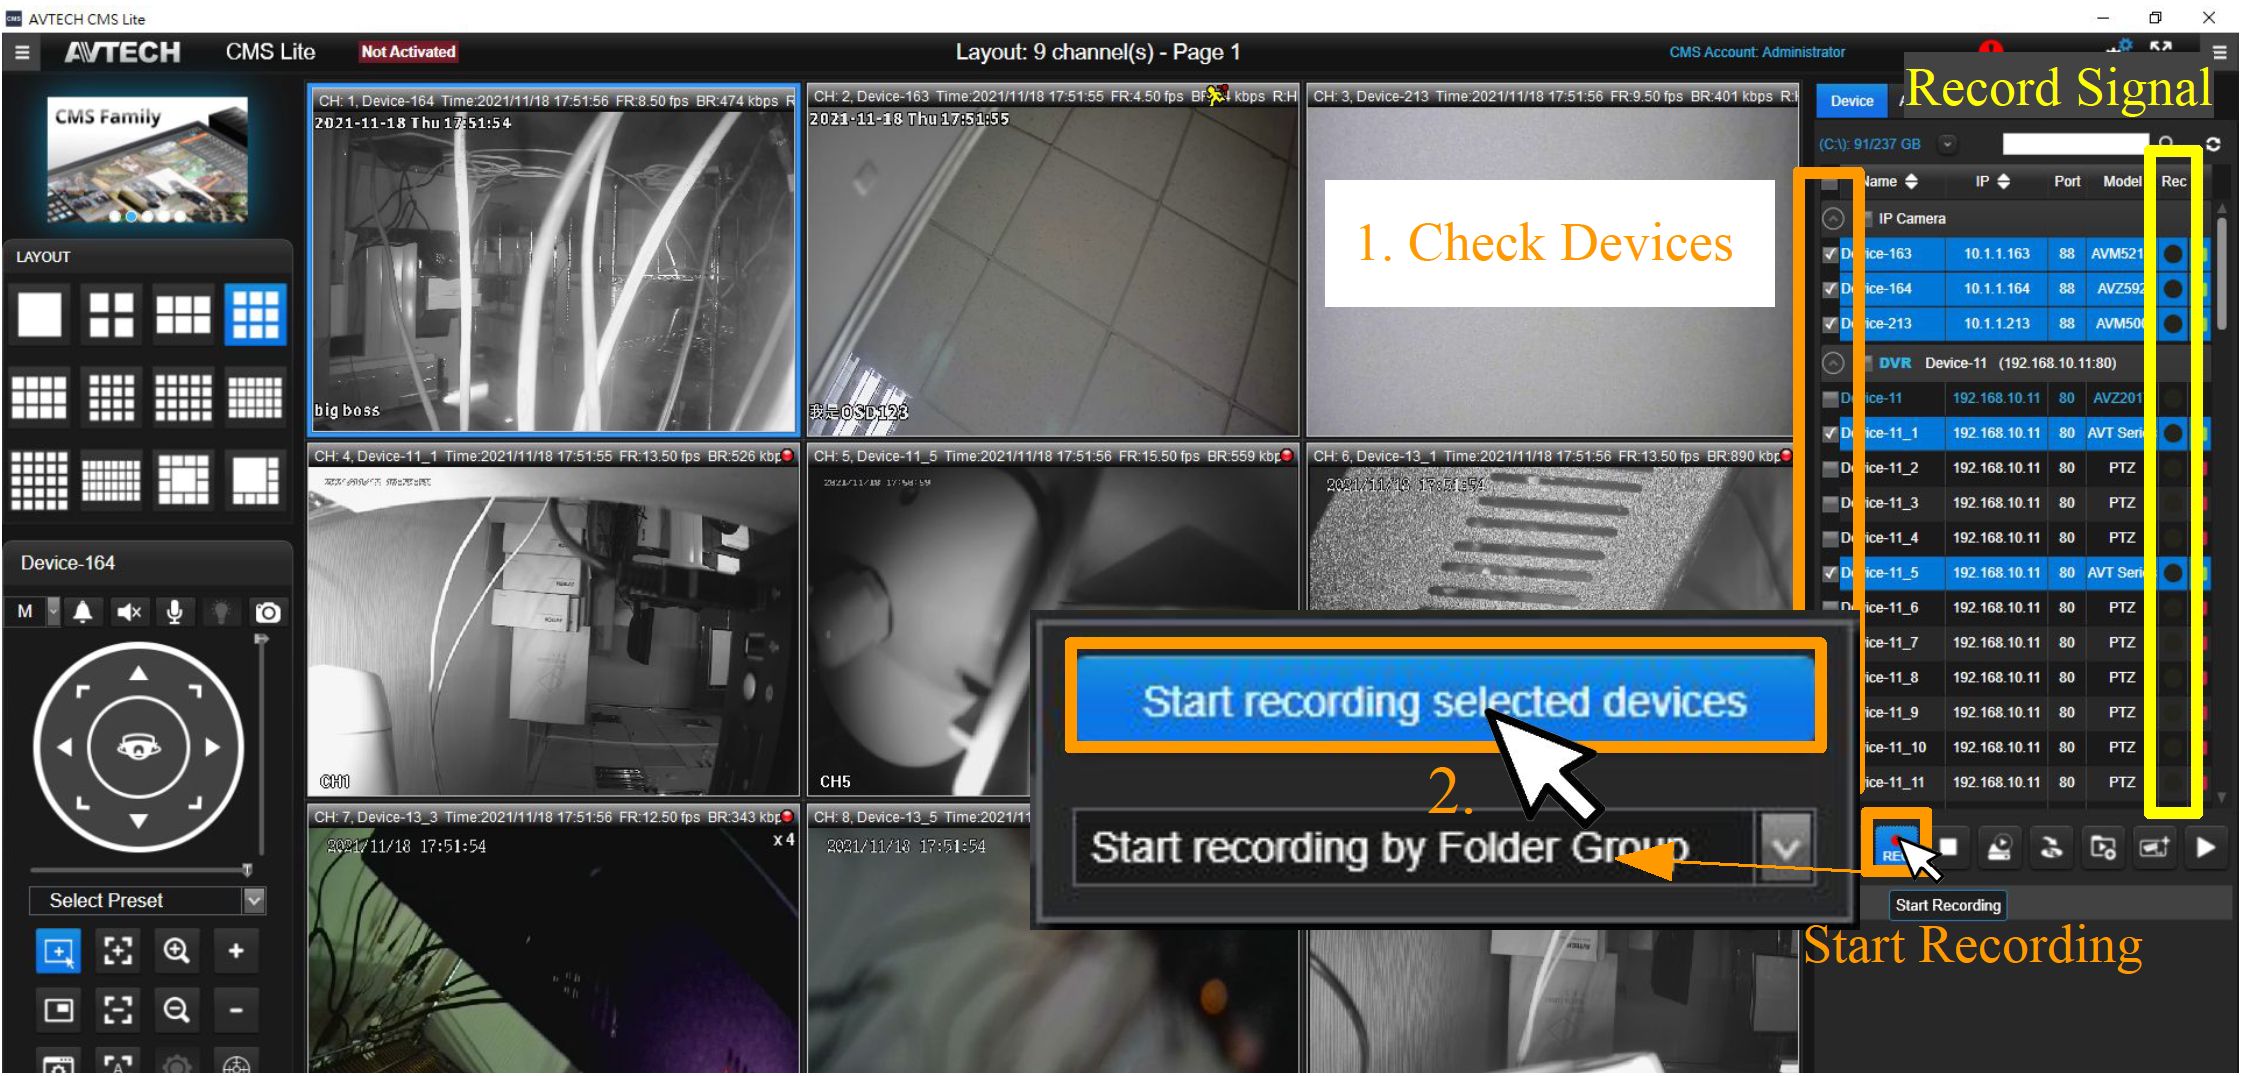
Task: Pan the PTZ camera right
Action: tap(213, 747)
